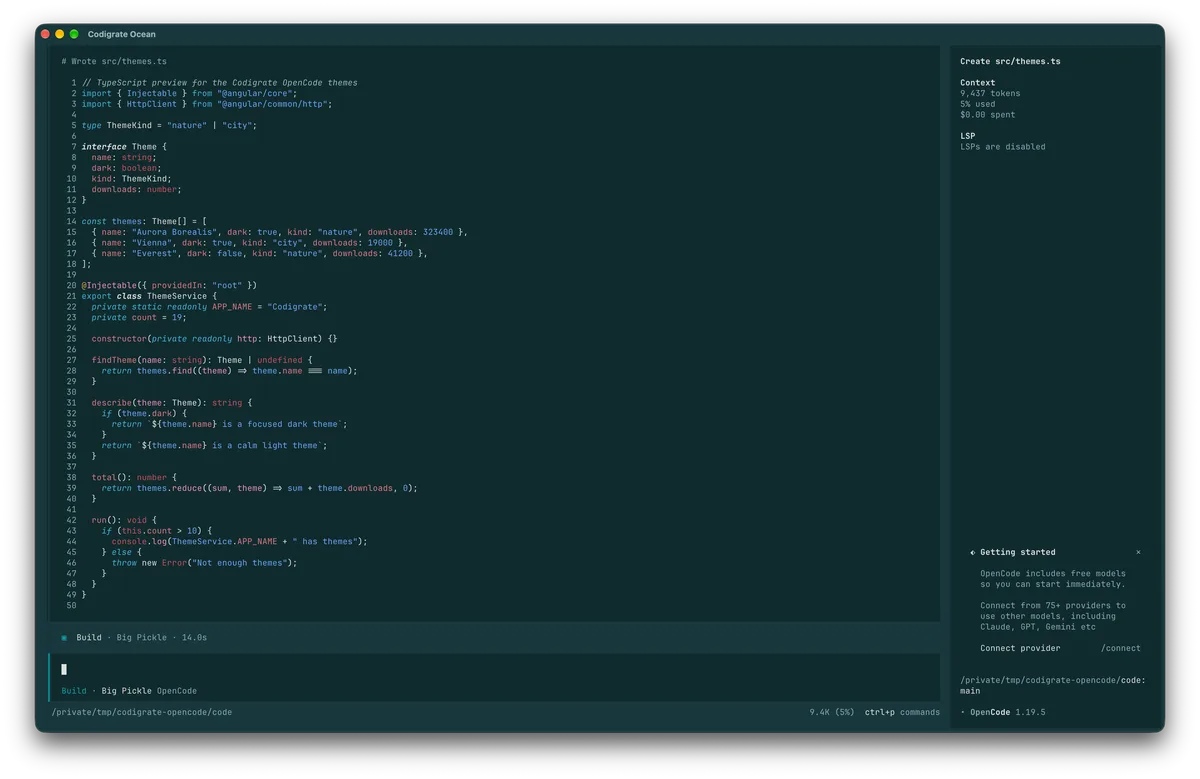Click the 'Everest' theme entry line
The image size is (1200, 779).
pyautogui.click(x=260, y=254)
